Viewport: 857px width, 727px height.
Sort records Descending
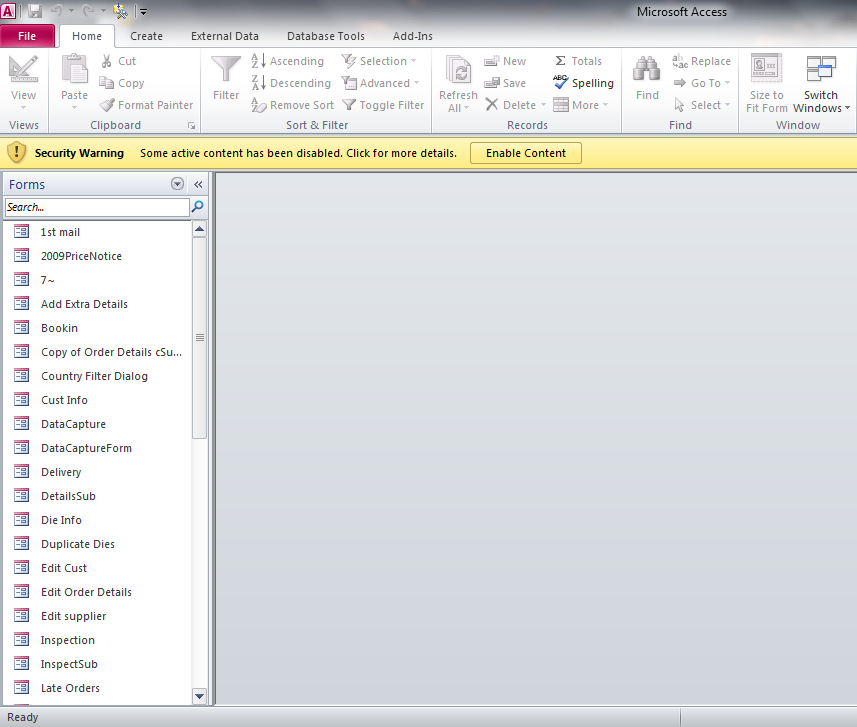click(291, 83)
